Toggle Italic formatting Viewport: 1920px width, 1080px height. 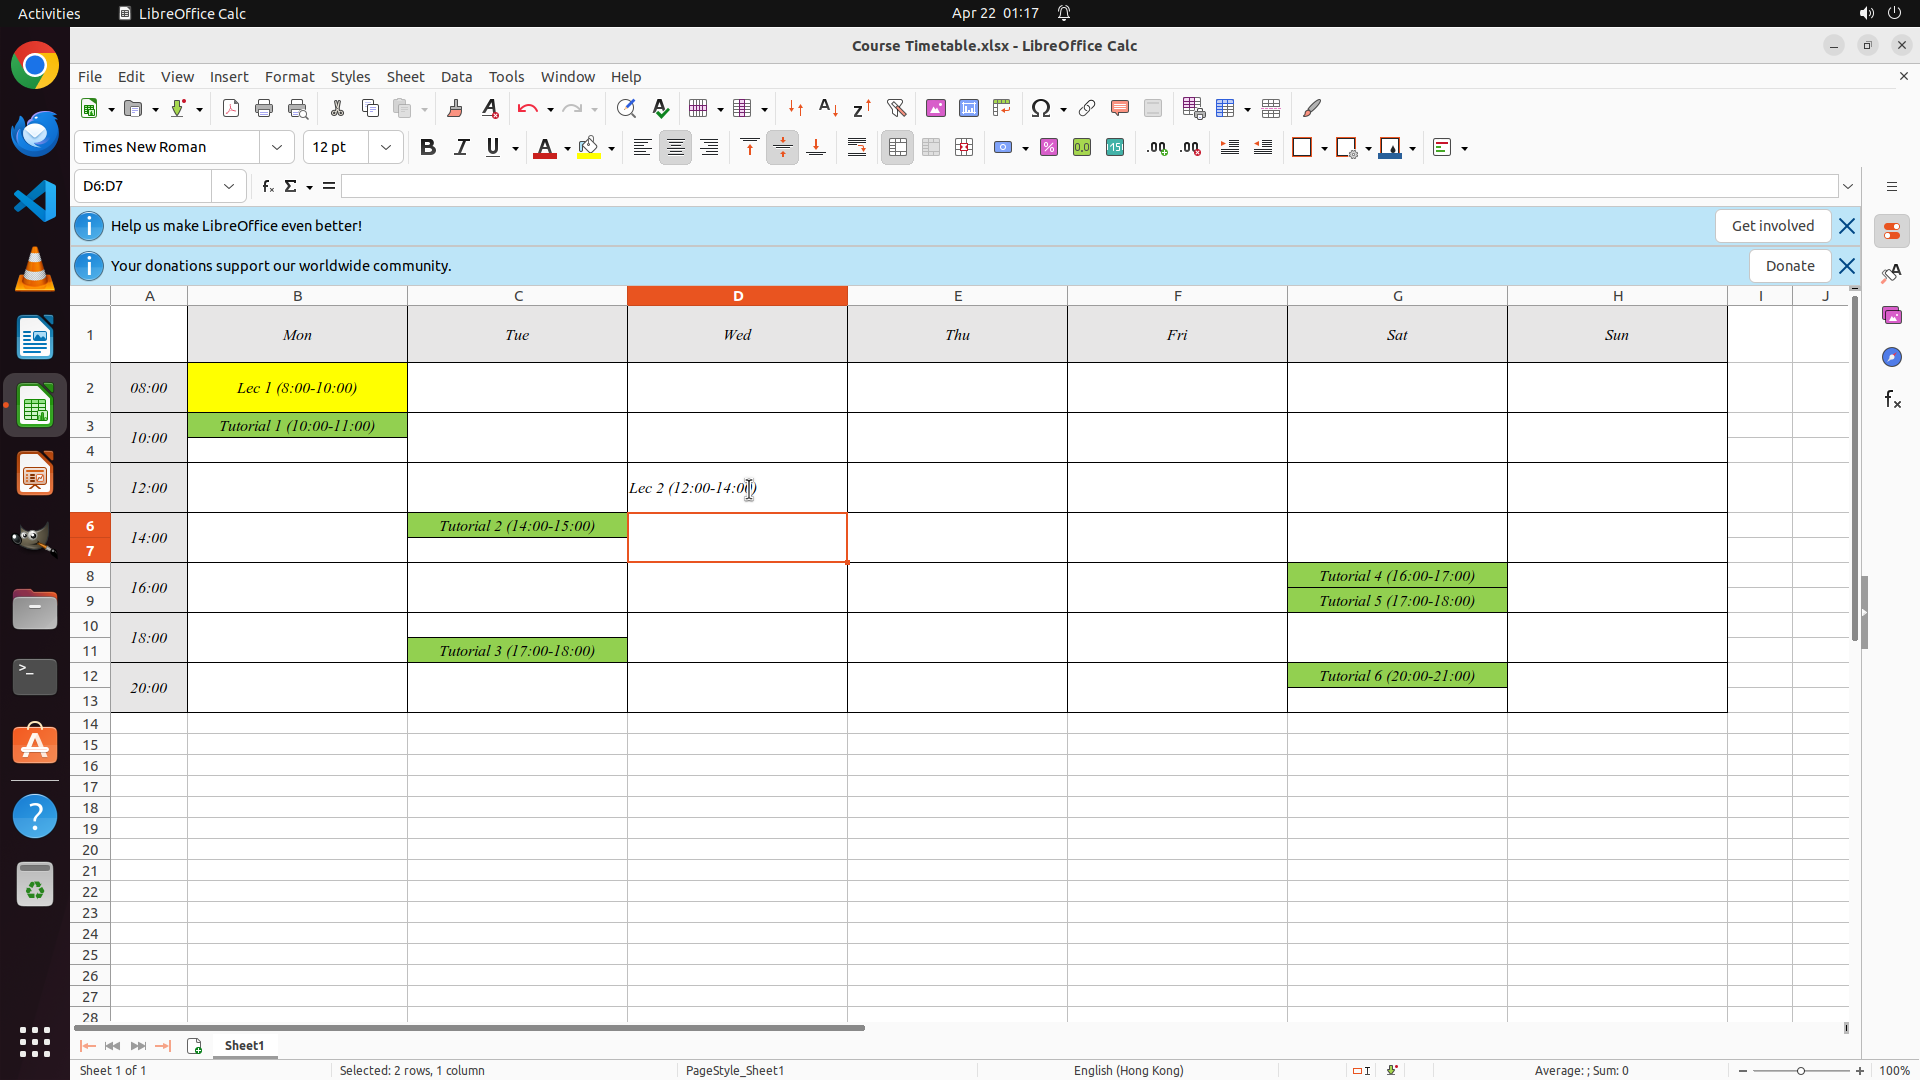point(461,147)
